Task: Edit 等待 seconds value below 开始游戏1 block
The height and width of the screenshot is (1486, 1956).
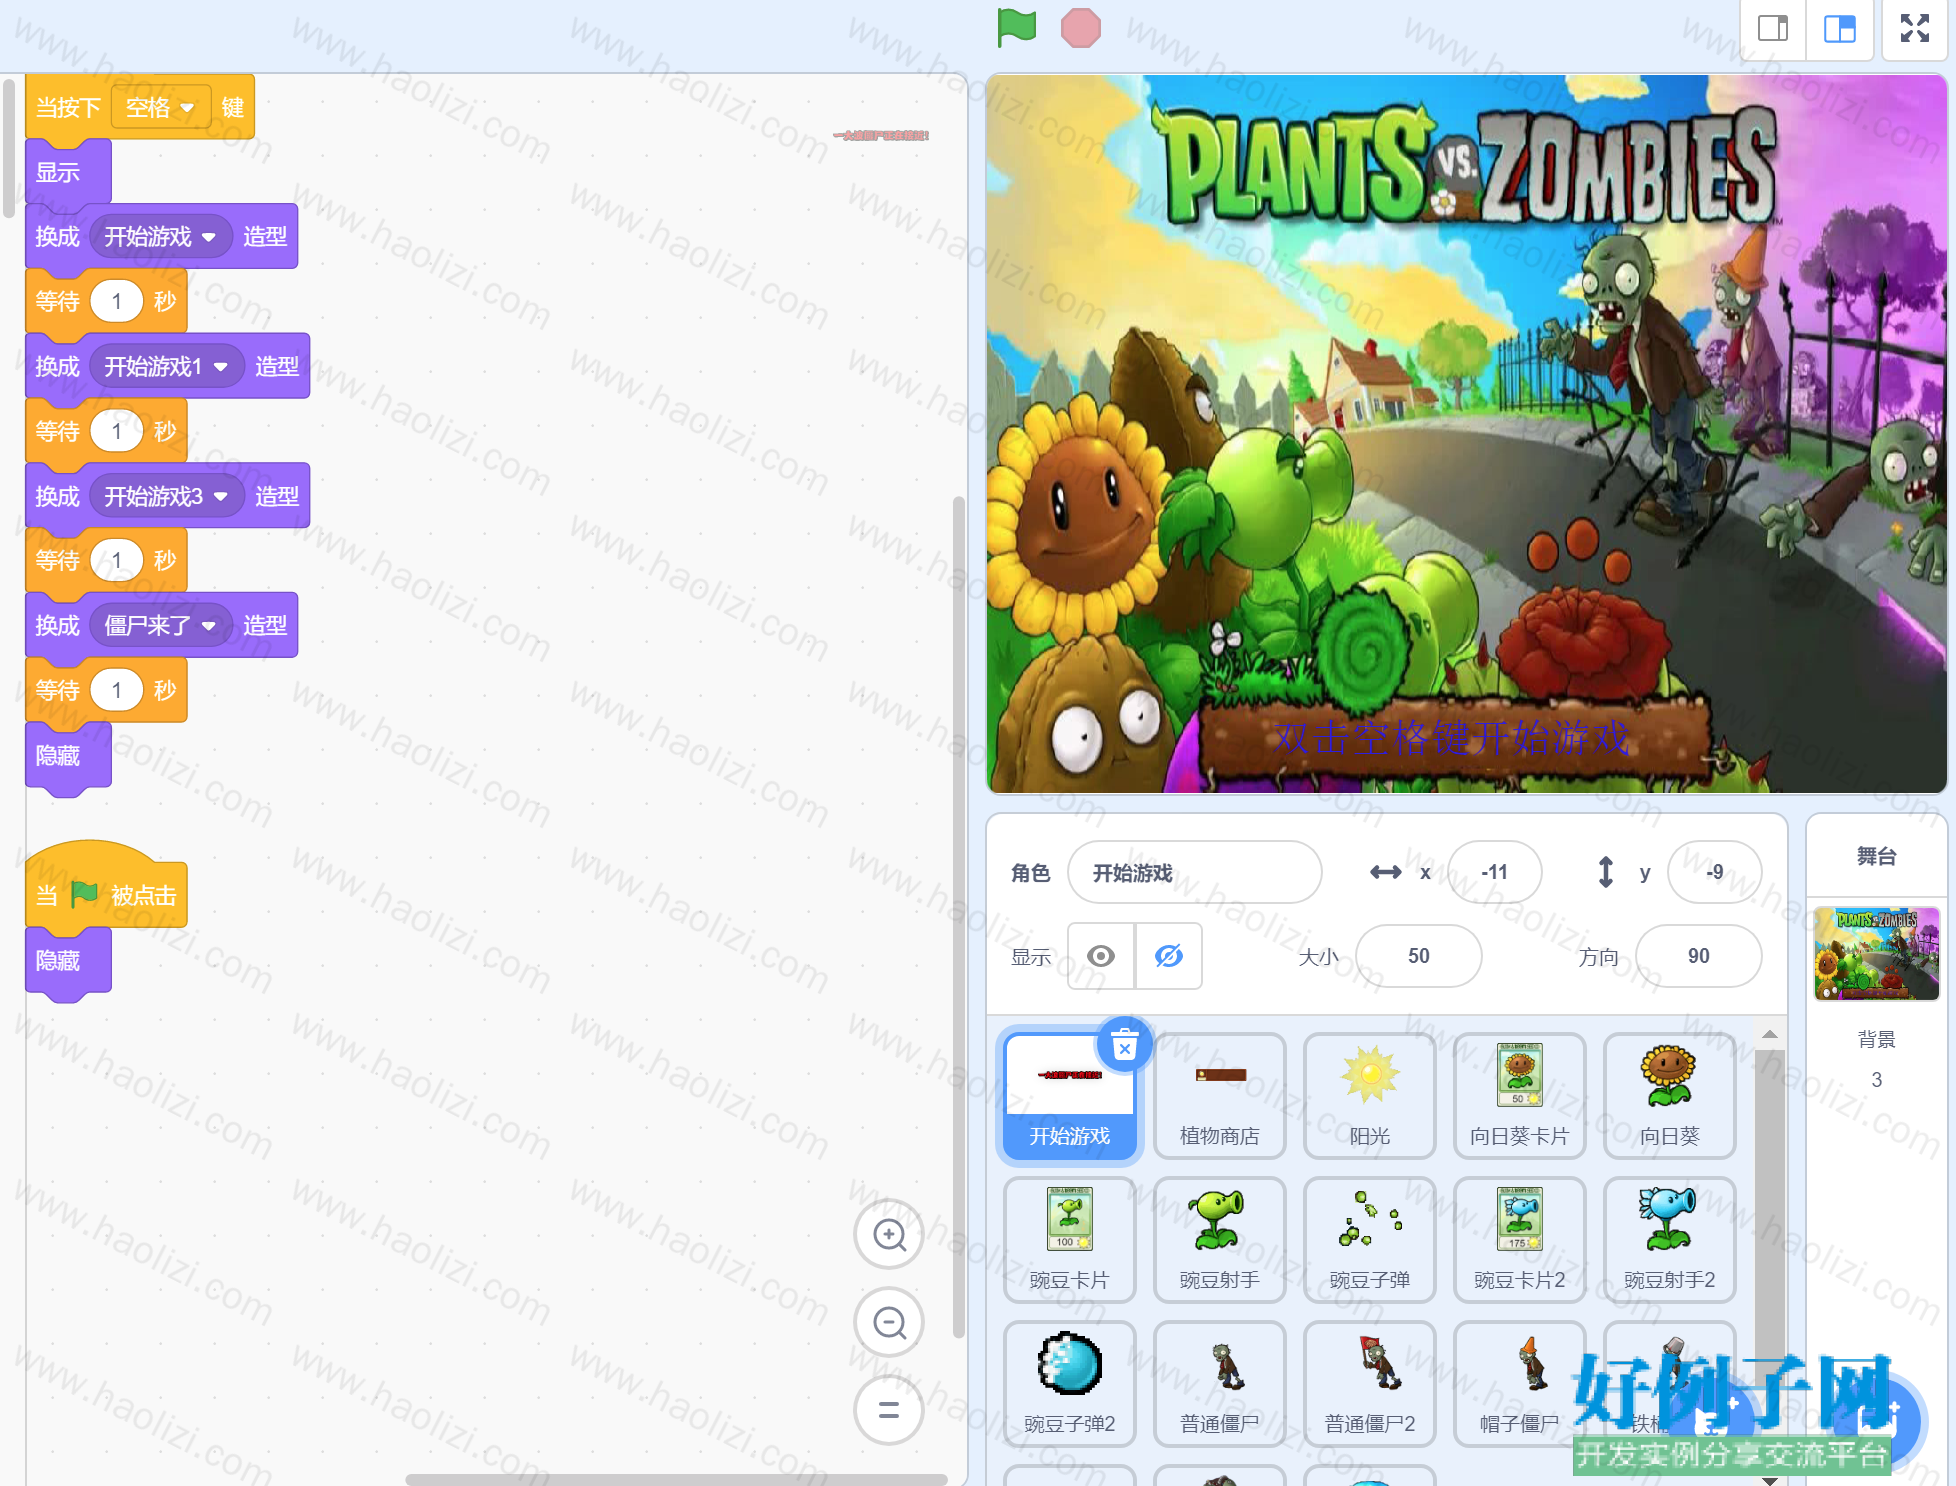Action: coord(117,432)
